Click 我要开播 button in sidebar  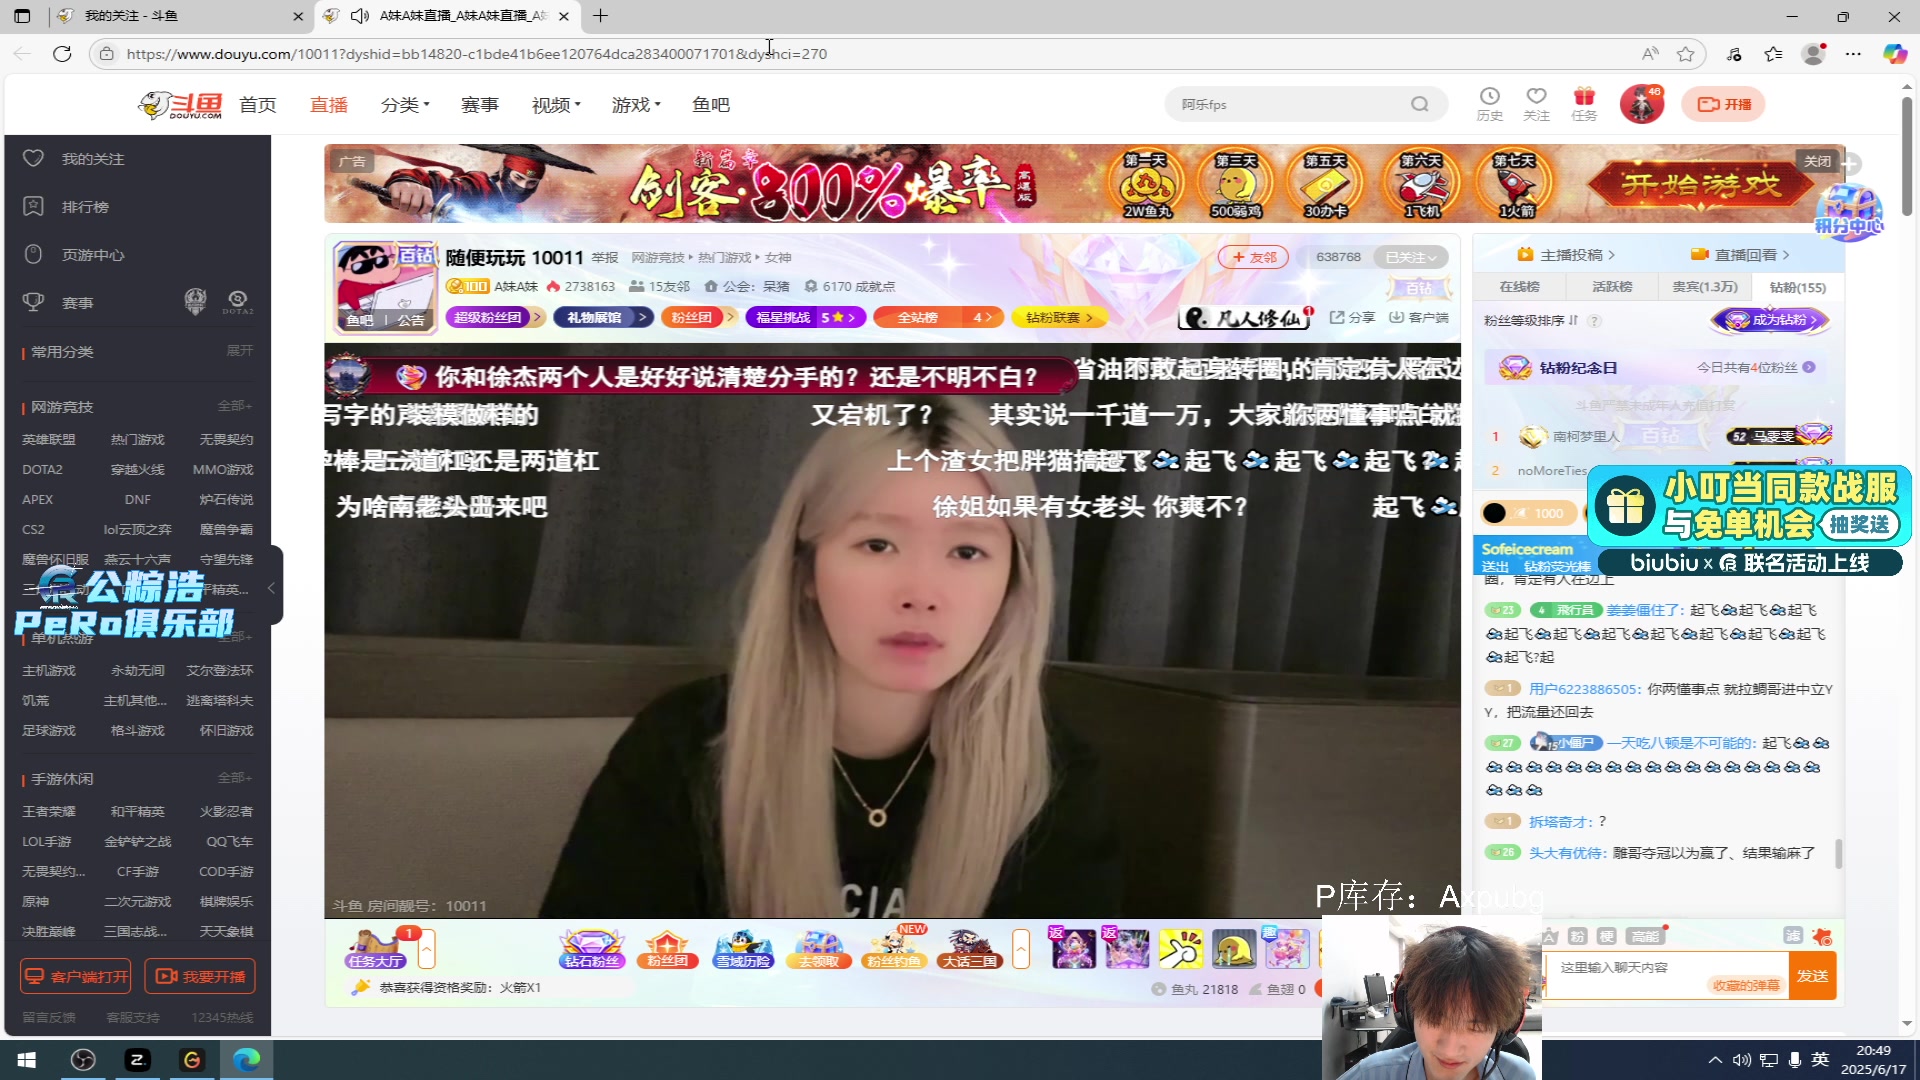tap(200, 976)
